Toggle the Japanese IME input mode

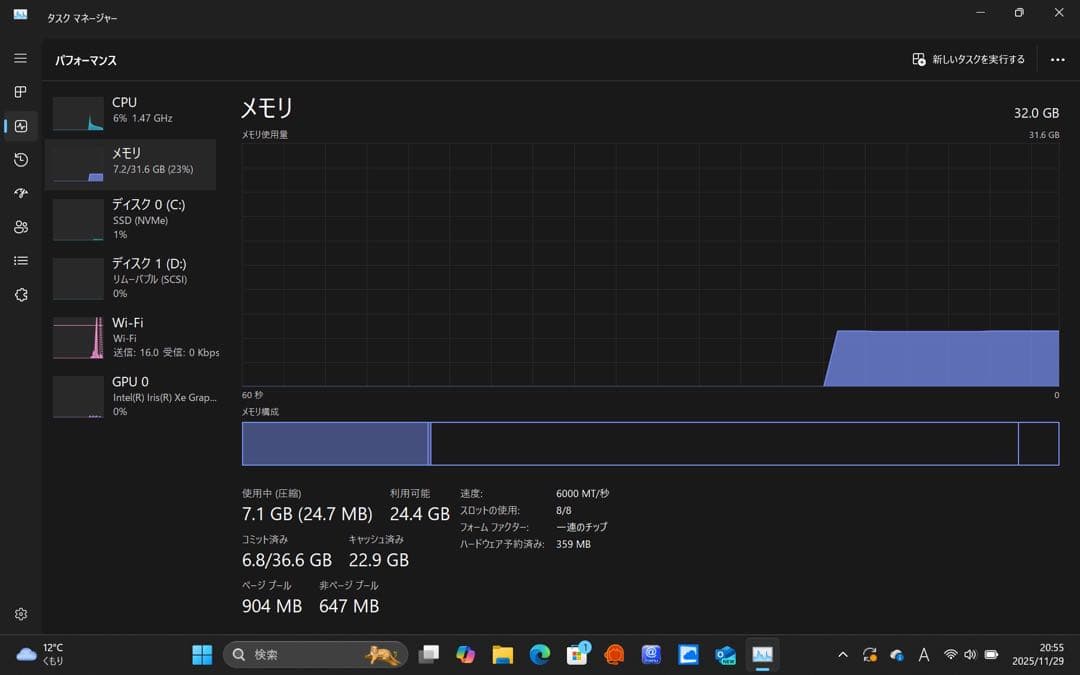coord(924,654)
